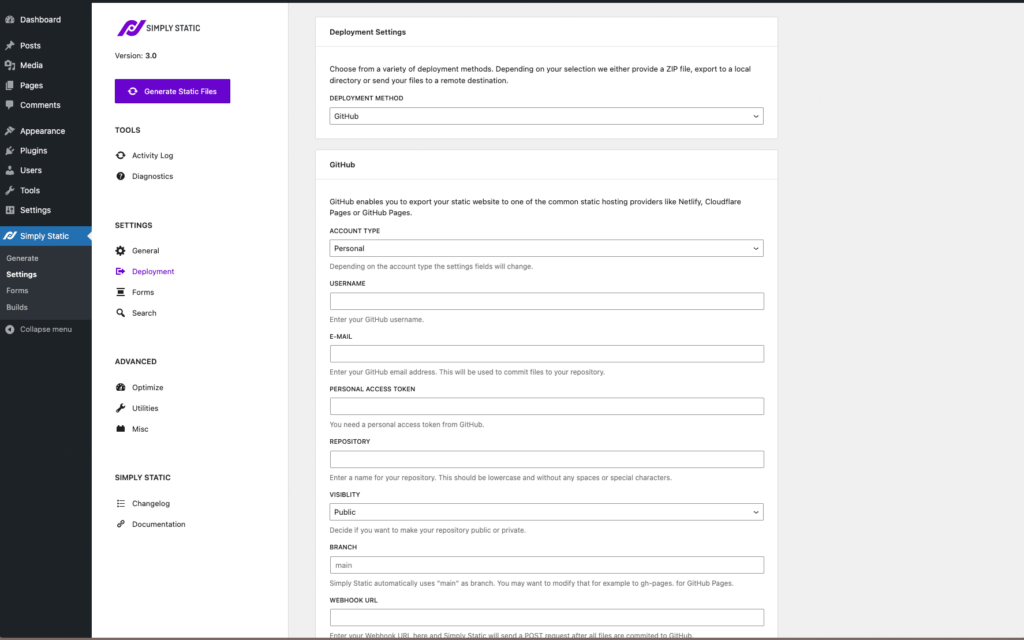Click the Dashboard menu label
Screen dimensions: 1024x640
pyautogui.click(x=40, y=20)
